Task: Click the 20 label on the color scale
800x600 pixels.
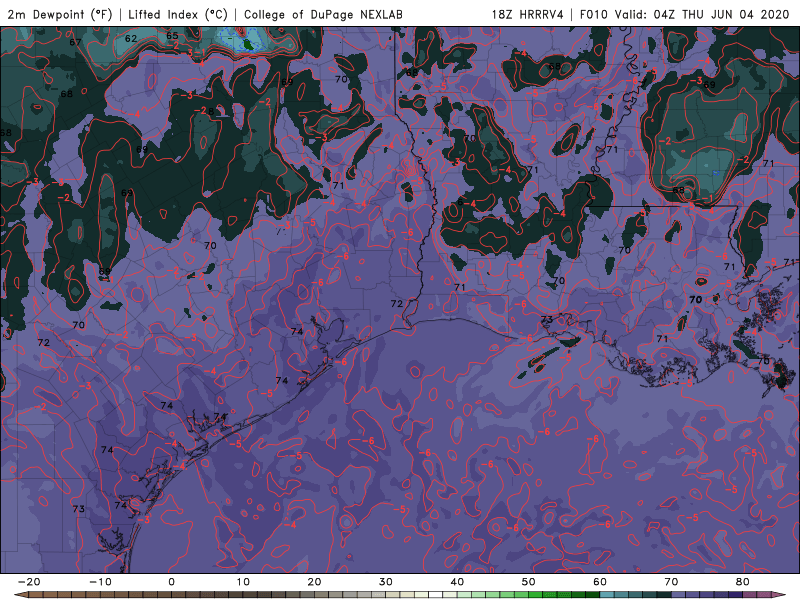Action: pyautogui.click(x=314, y=582)
